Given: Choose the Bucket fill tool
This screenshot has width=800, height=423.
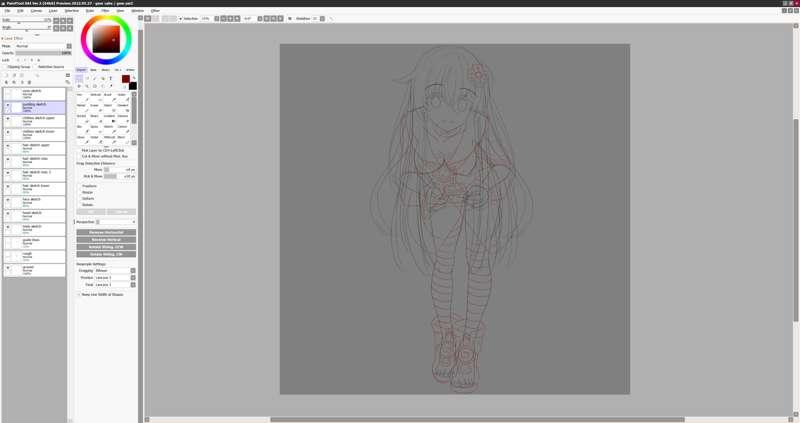Looking at the screenshot, I should click(82, 118).
